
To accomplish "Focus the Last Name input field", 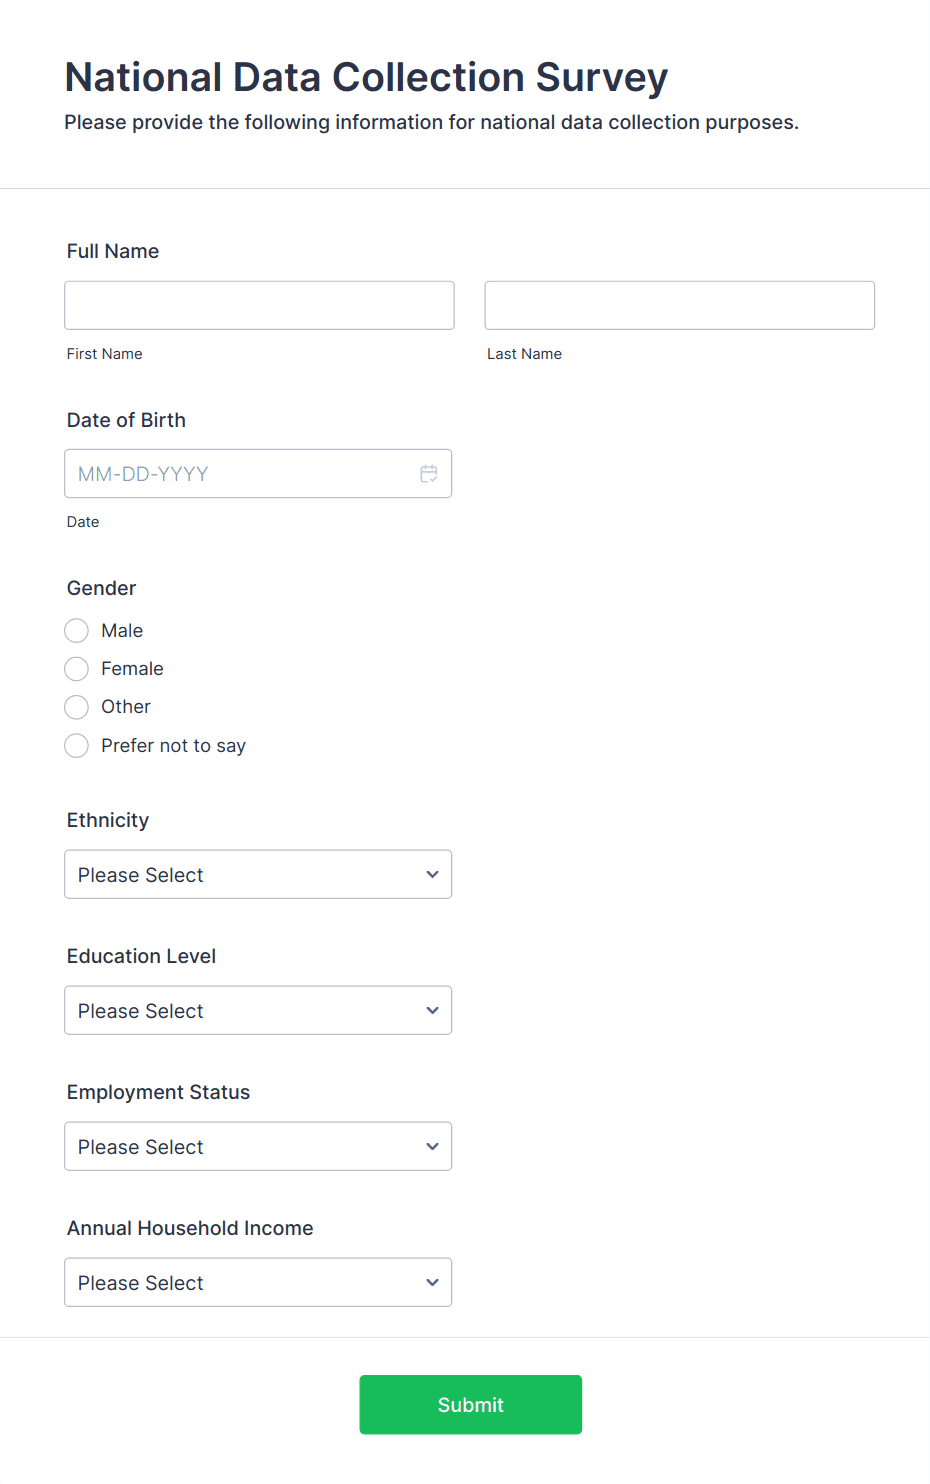I will coord(679,305).
